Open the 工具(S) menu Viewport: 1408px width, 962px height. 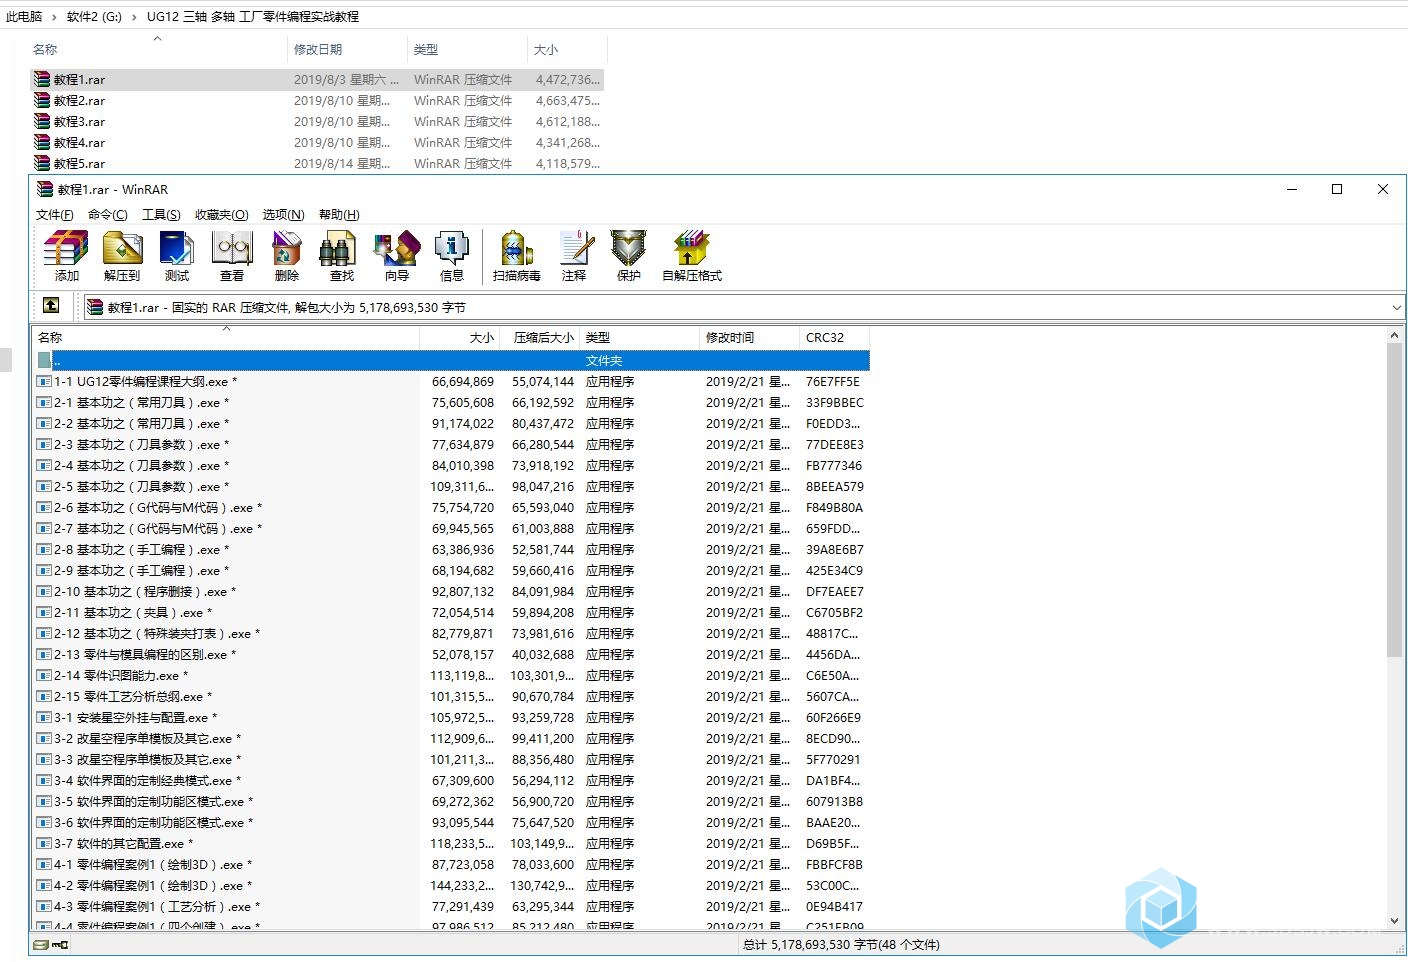[x=161, y=214]
